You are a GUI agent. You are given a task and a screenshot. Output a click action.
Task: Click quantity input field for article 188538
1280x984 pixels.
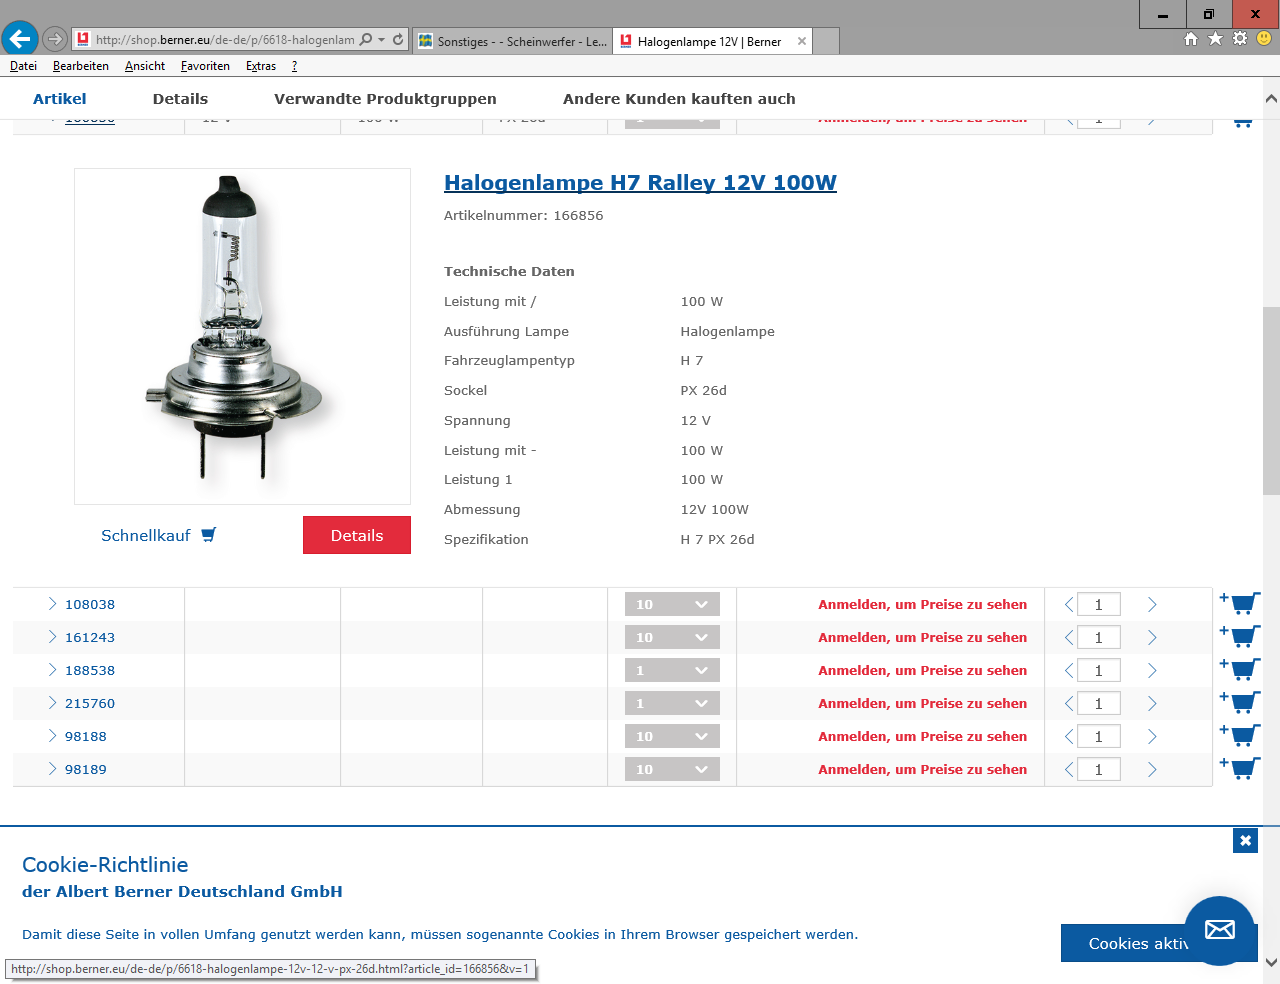tap(1098, 670)
